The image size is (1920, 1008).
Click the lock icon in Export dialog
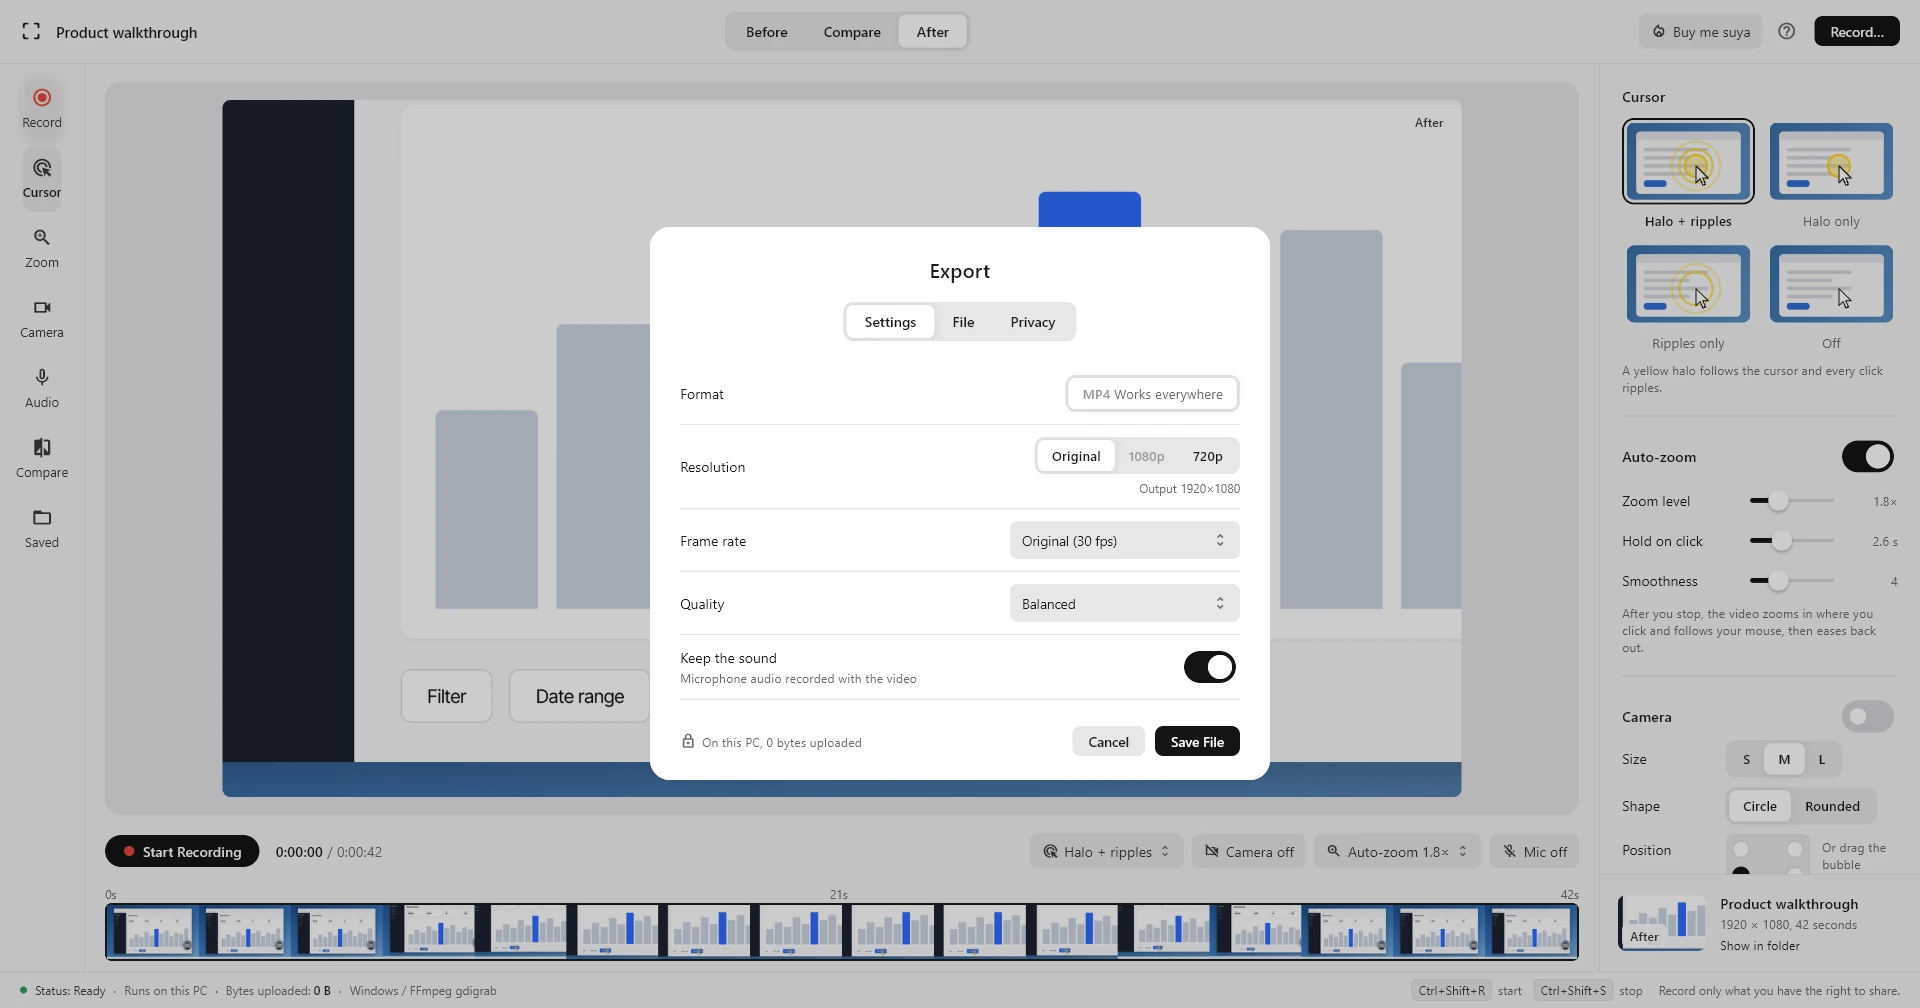point(688,741)
